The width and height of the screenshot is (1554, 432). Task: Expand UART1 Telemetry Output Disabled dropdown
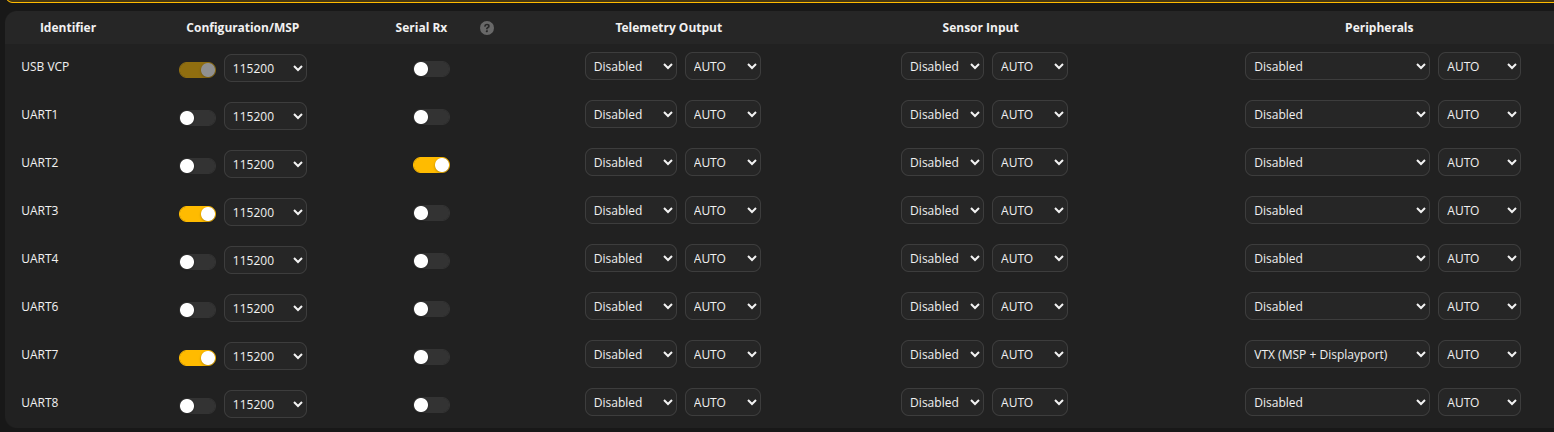click(x=631, y=114)
